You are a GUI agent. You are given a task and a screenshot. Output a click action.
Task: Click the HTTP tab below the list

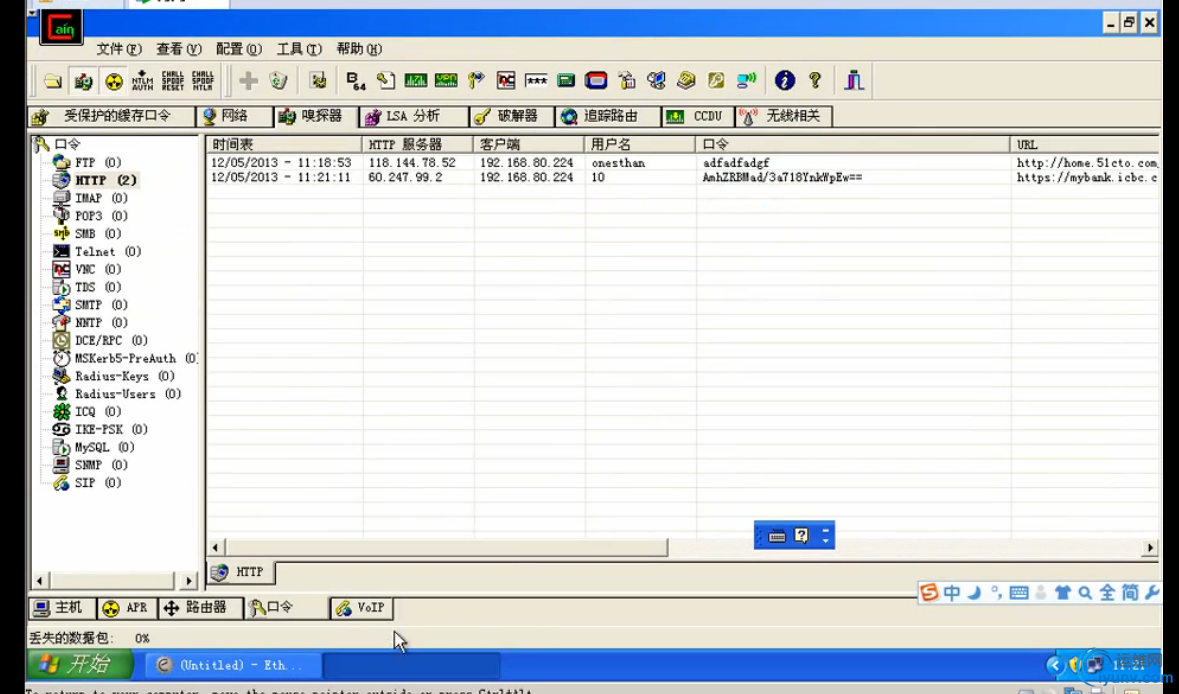[x=241, y=572]
